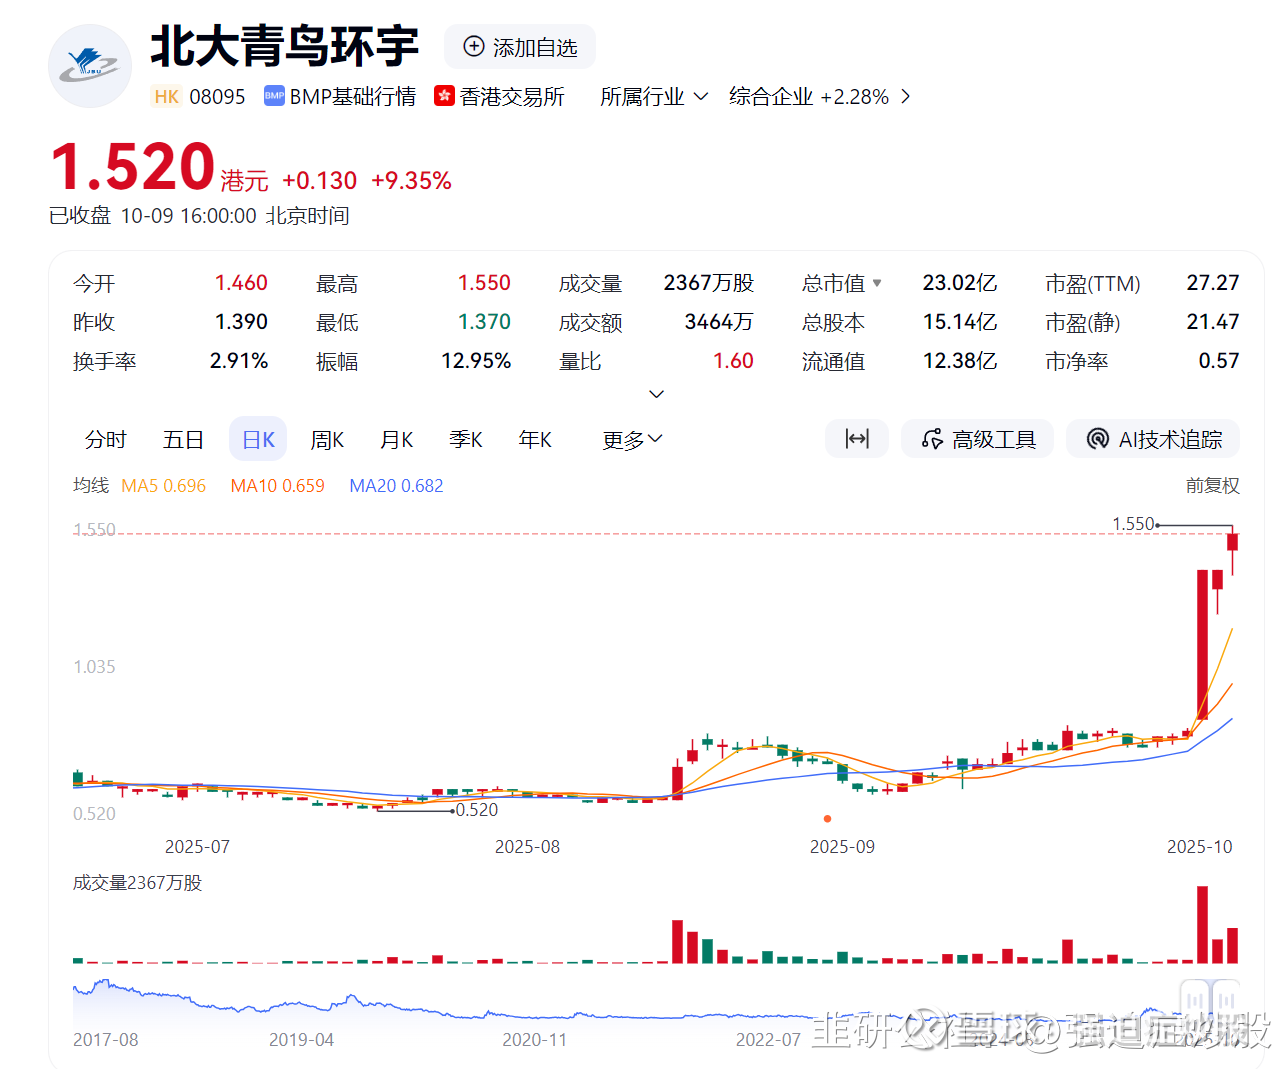Click 今开 value 1.460

(241, 283)
